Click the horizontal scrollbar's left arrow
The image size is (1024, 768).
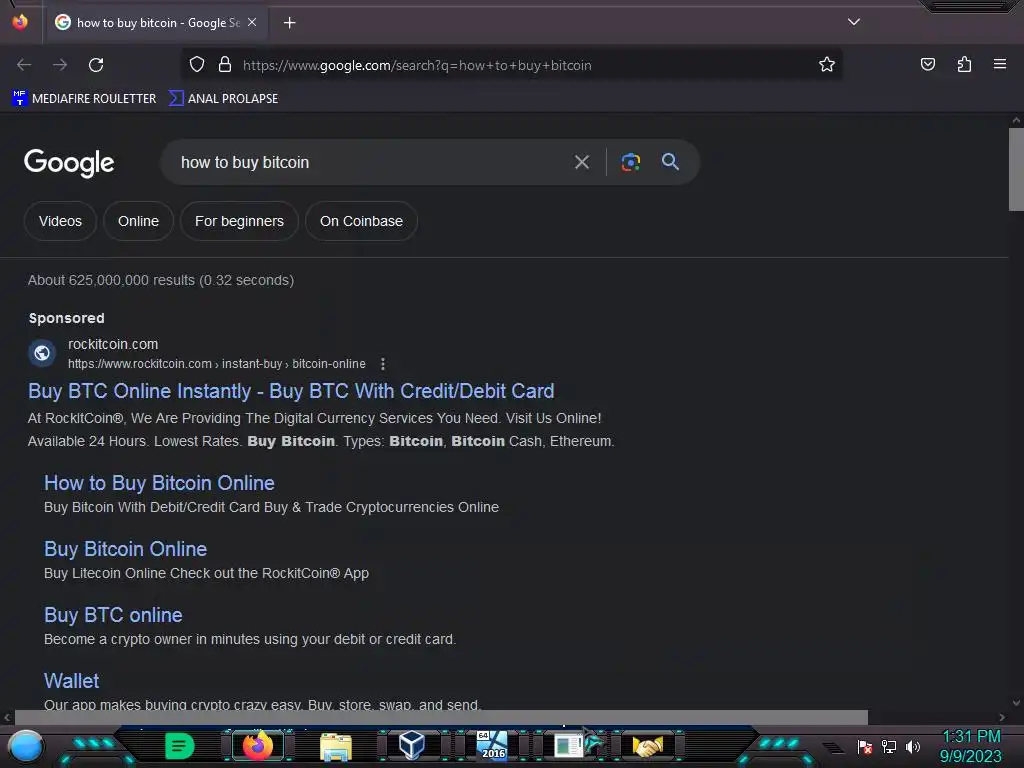tap(7, 717)
